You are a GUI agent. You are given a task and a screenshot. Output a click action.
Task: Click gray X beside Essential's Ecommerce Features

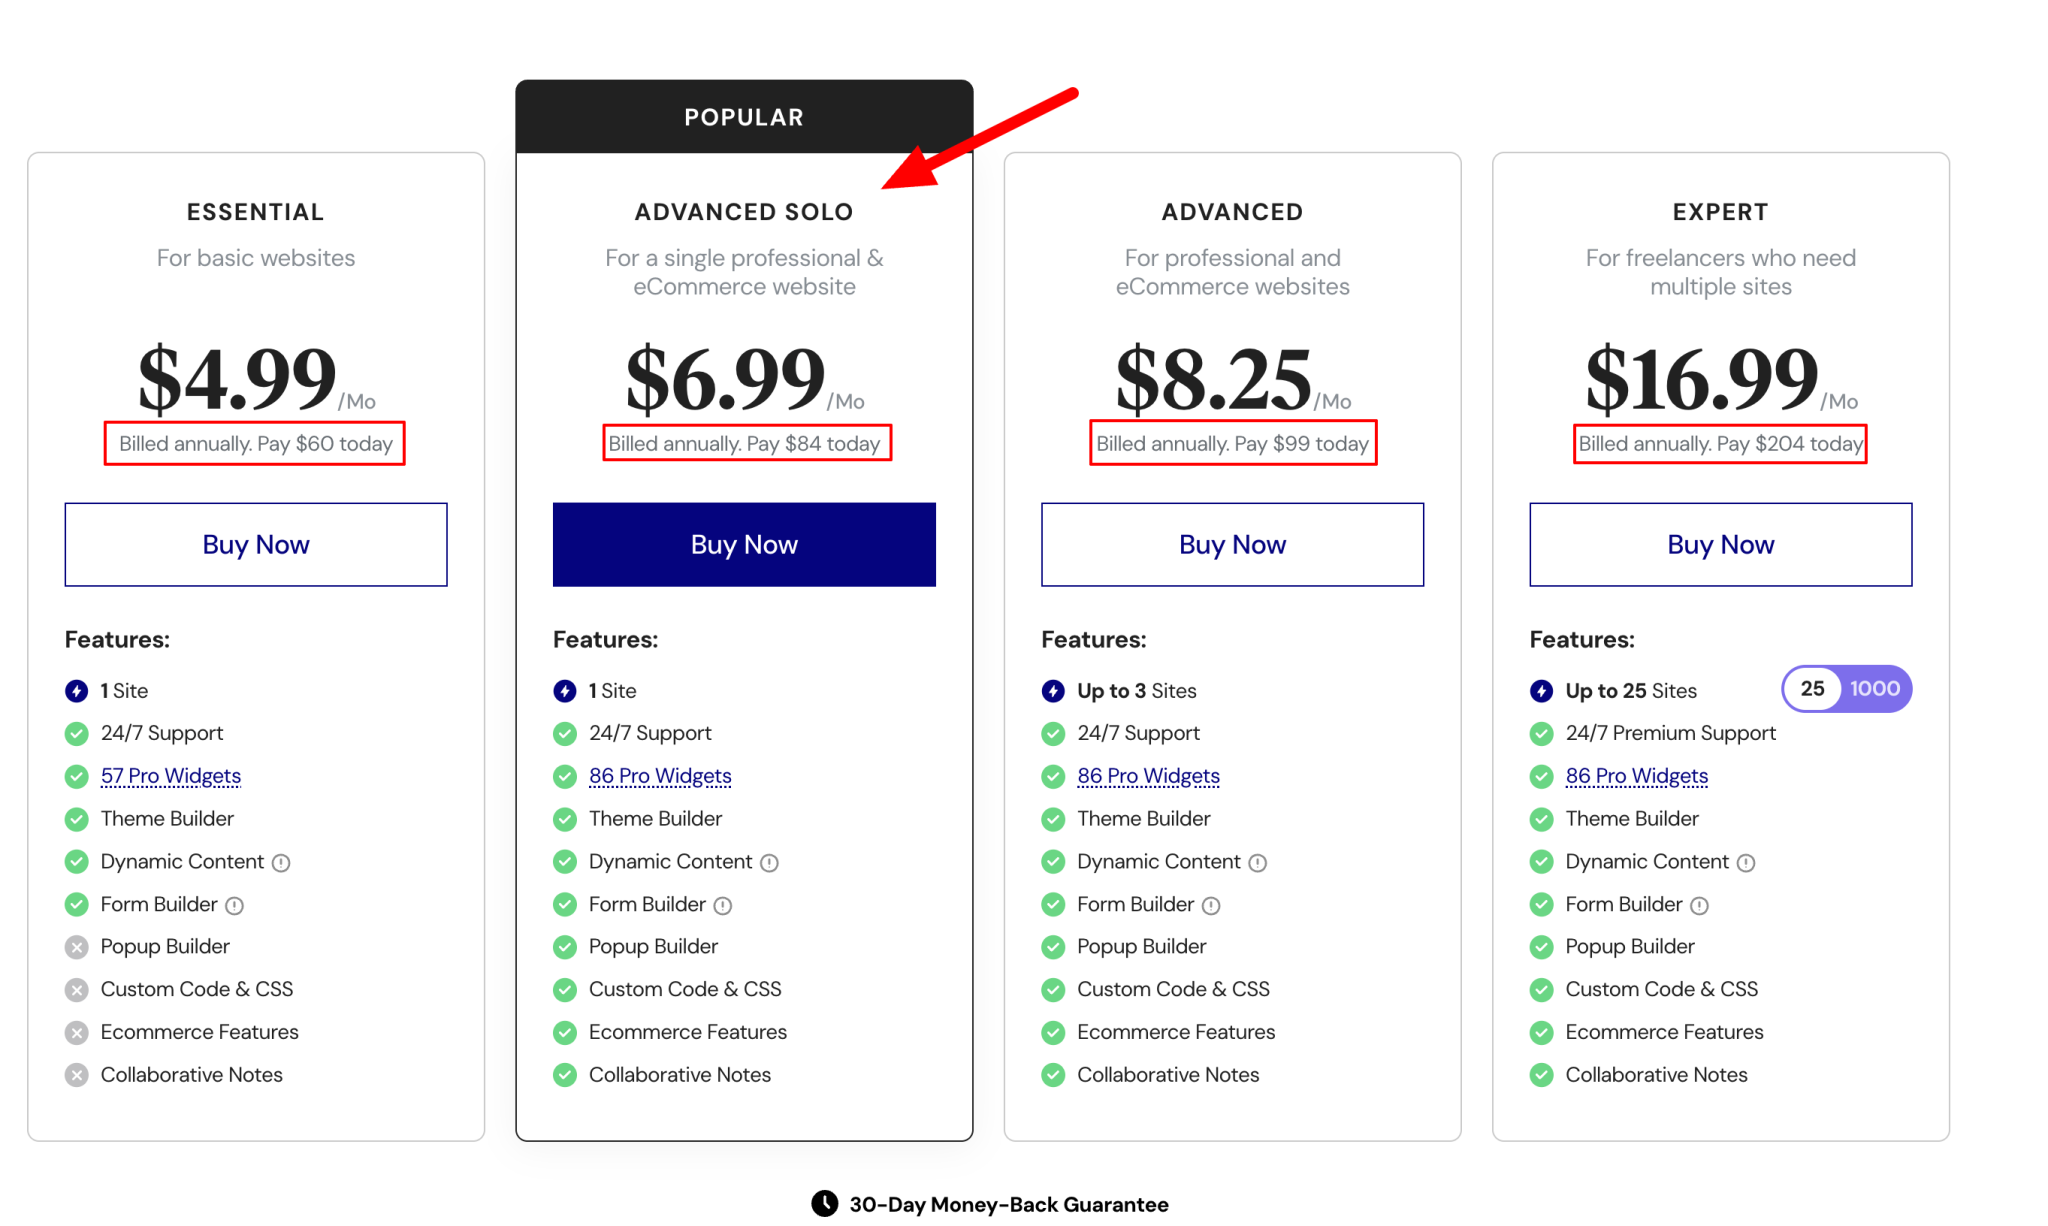pyautogui.click(x=77, y=1032)
